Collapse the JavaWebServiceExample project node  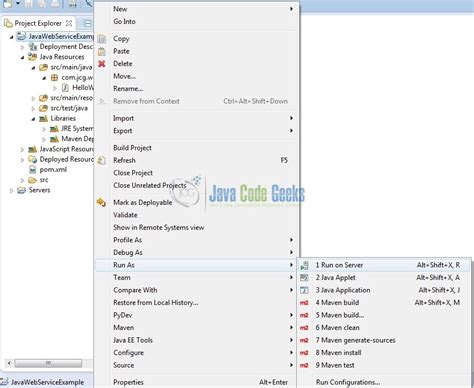pos(11,37)
